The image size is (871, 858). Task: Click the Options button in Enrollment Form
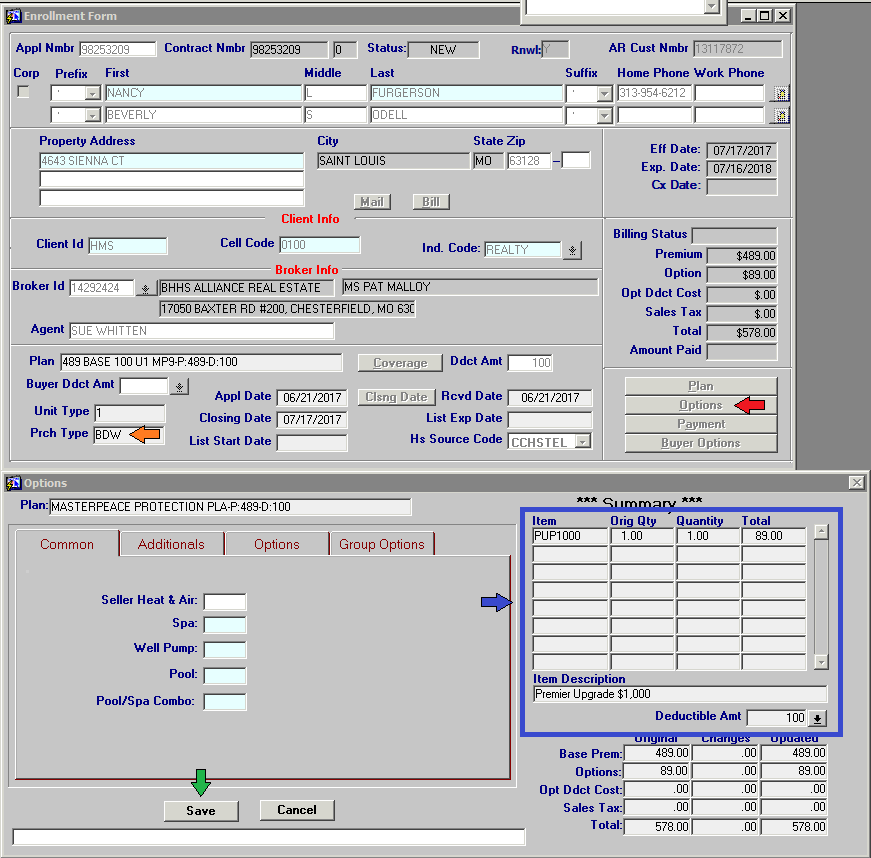[700, 405]
